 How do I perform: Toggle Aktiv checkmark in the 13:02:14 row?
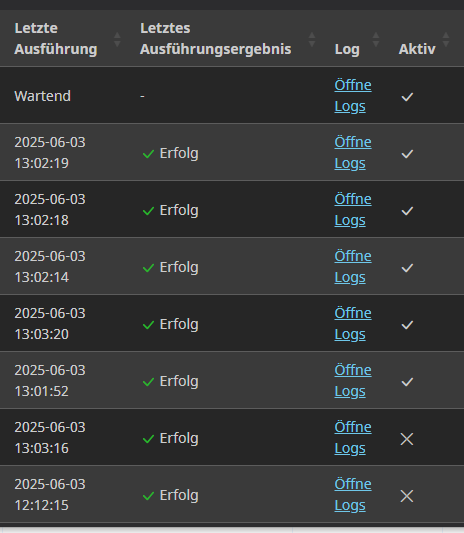coord(407,268)
